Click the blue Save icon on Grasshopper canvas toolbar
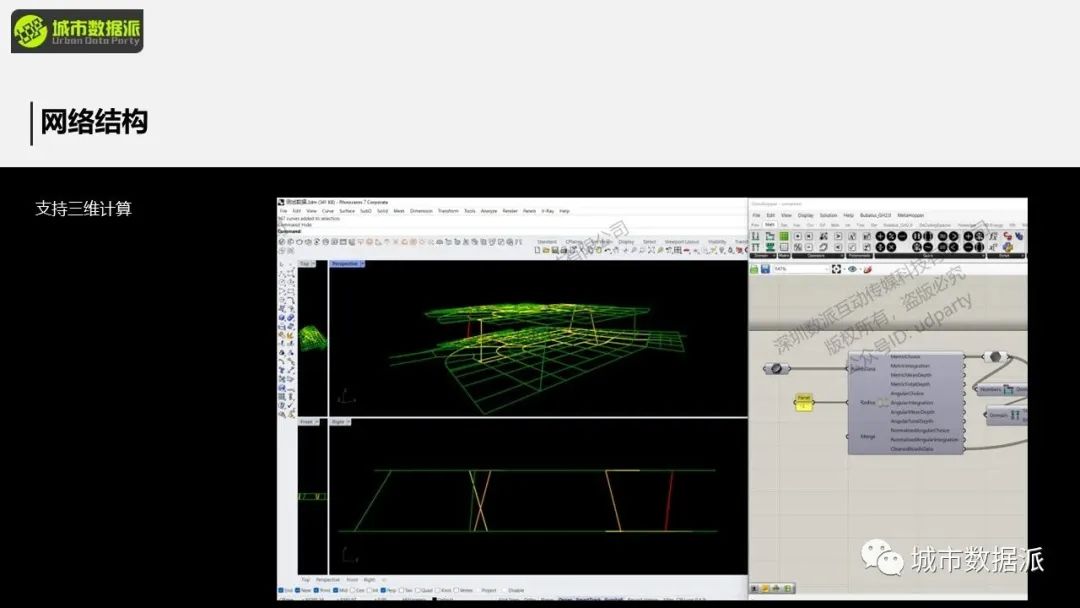Viewport: 1080px width, 608px height. pos(765,269)
